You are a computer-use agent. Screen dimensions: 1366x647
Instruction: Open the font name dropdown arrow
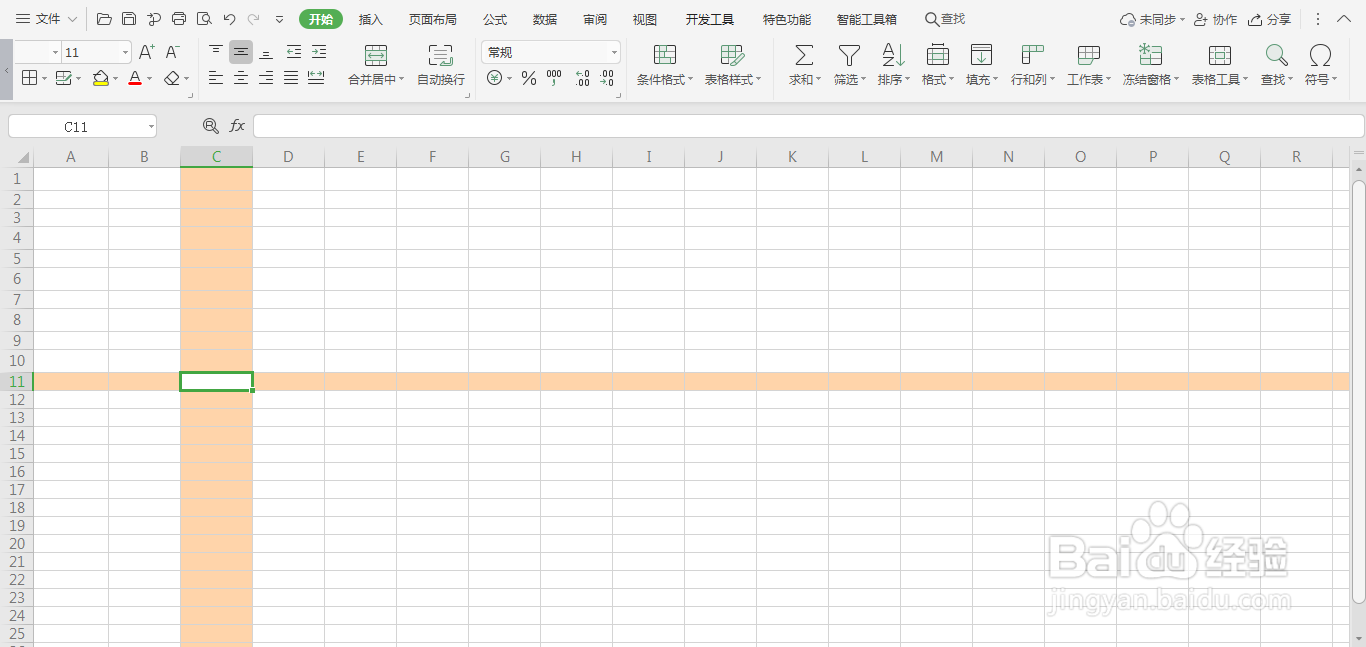click(x=55, y=52)
